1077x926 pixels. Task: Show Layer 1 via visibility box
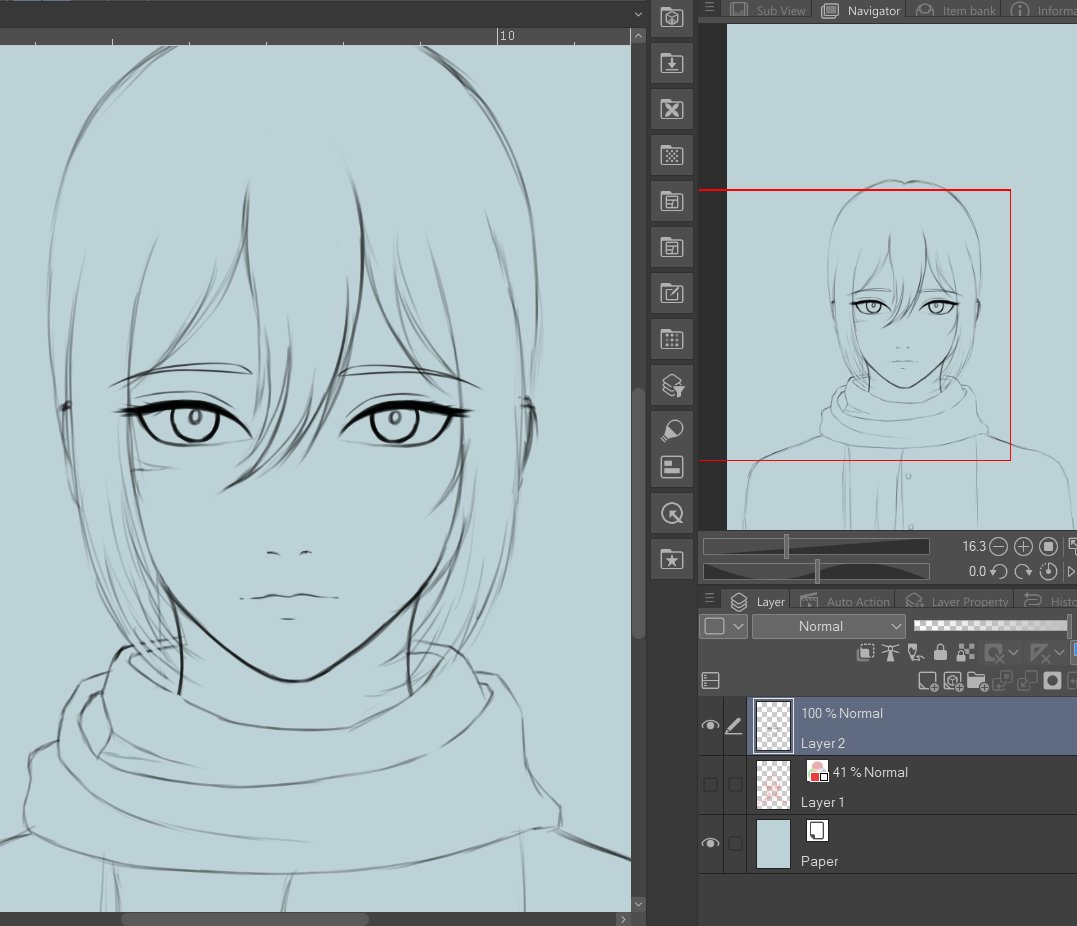(711, 784)
